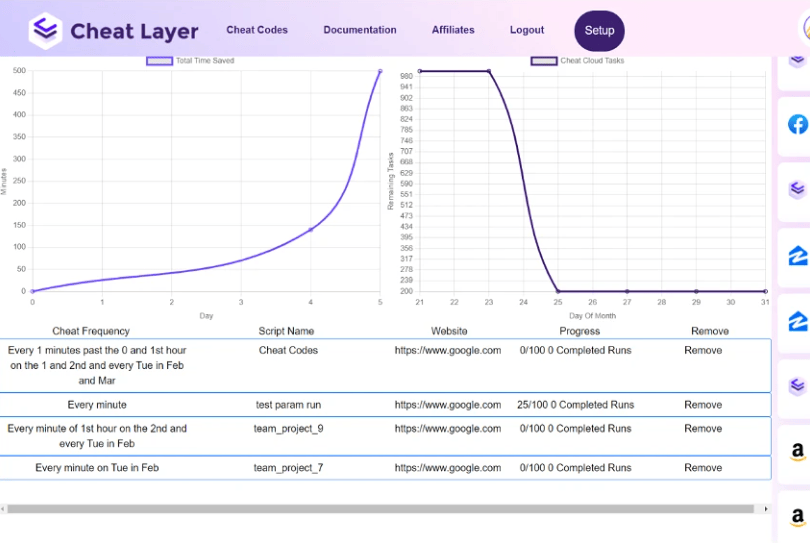Click Logout in the top navigation
This screenshot has height=543, width=810.
point(527,30)
